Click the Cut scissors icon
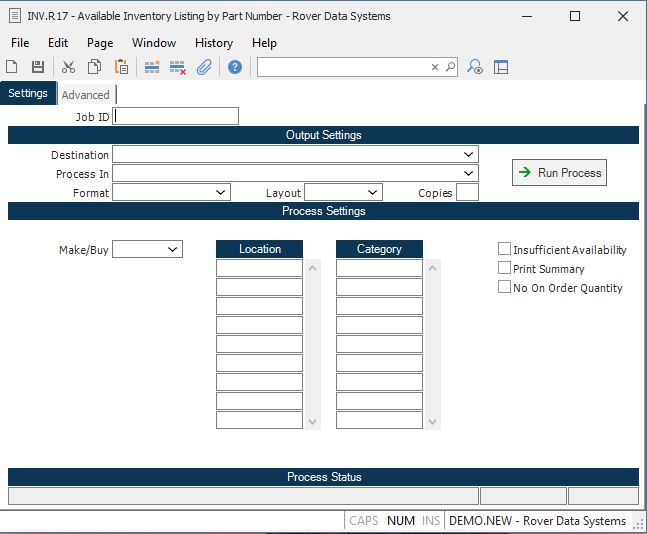Screen dimensions: 647x534 point(68,67)
